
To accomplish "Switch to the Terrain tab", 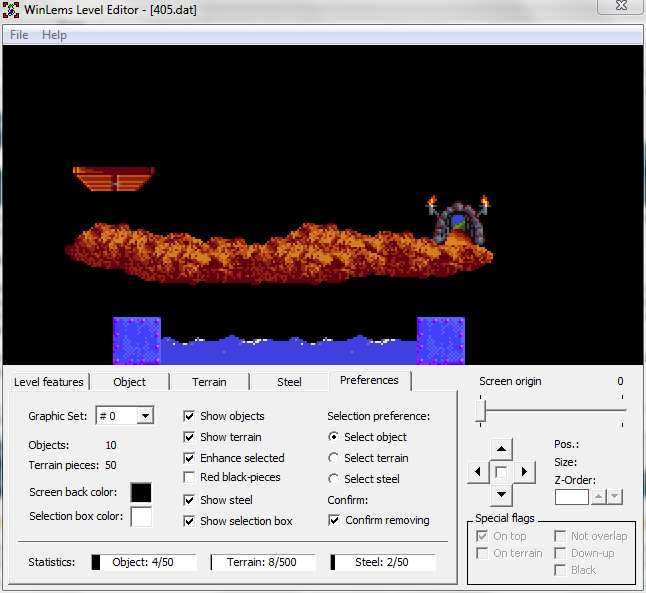I will click(209, 382).
